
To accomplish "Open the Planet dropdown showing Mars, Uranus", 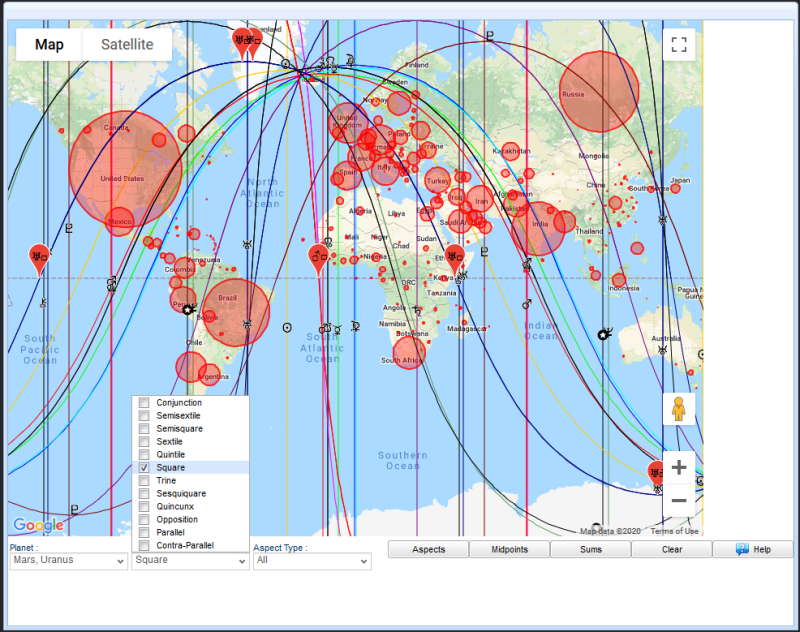I will 68,561.
